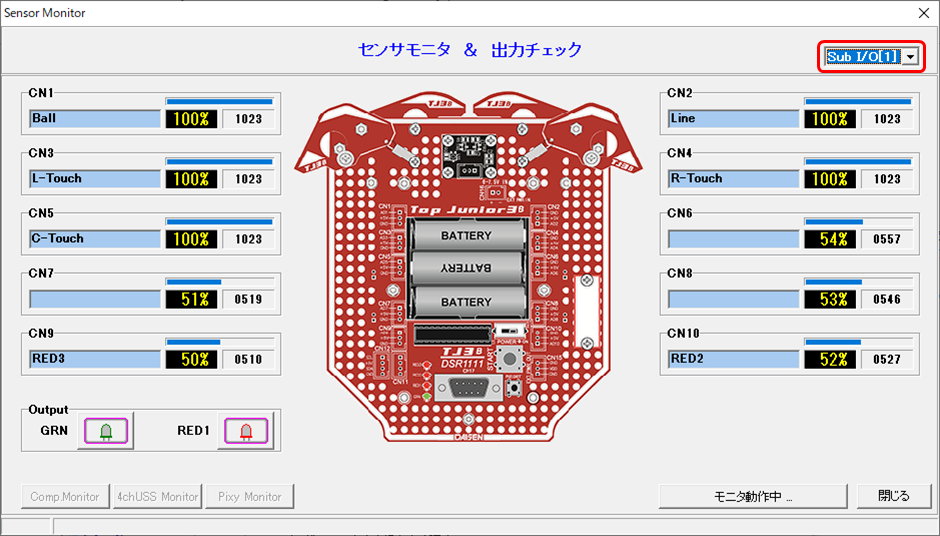Select the CN9 RED3 name field

pos(95,359)
